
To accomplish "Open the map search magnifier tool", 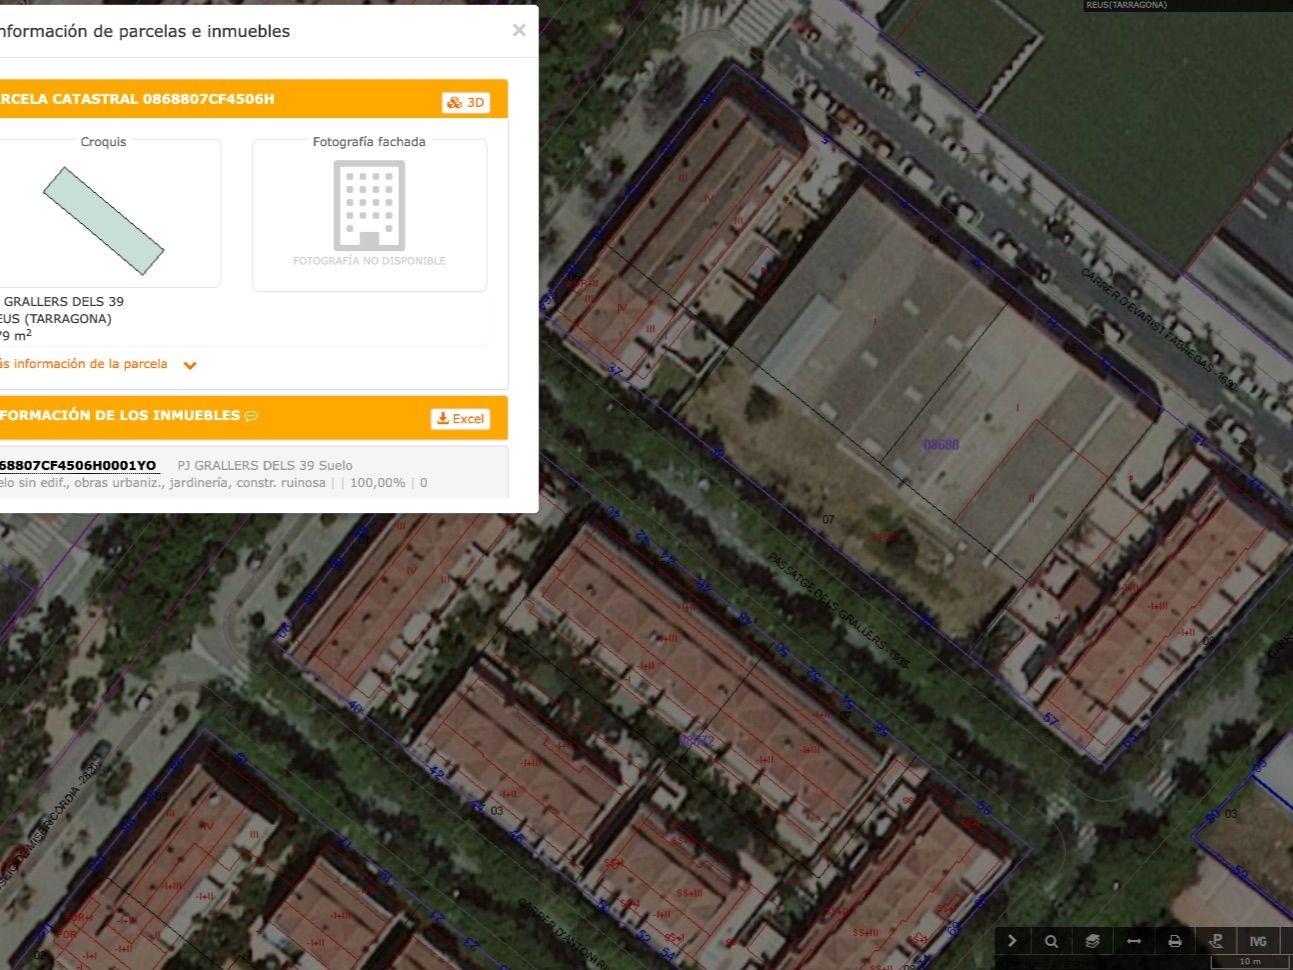I will pos(1051,941).
